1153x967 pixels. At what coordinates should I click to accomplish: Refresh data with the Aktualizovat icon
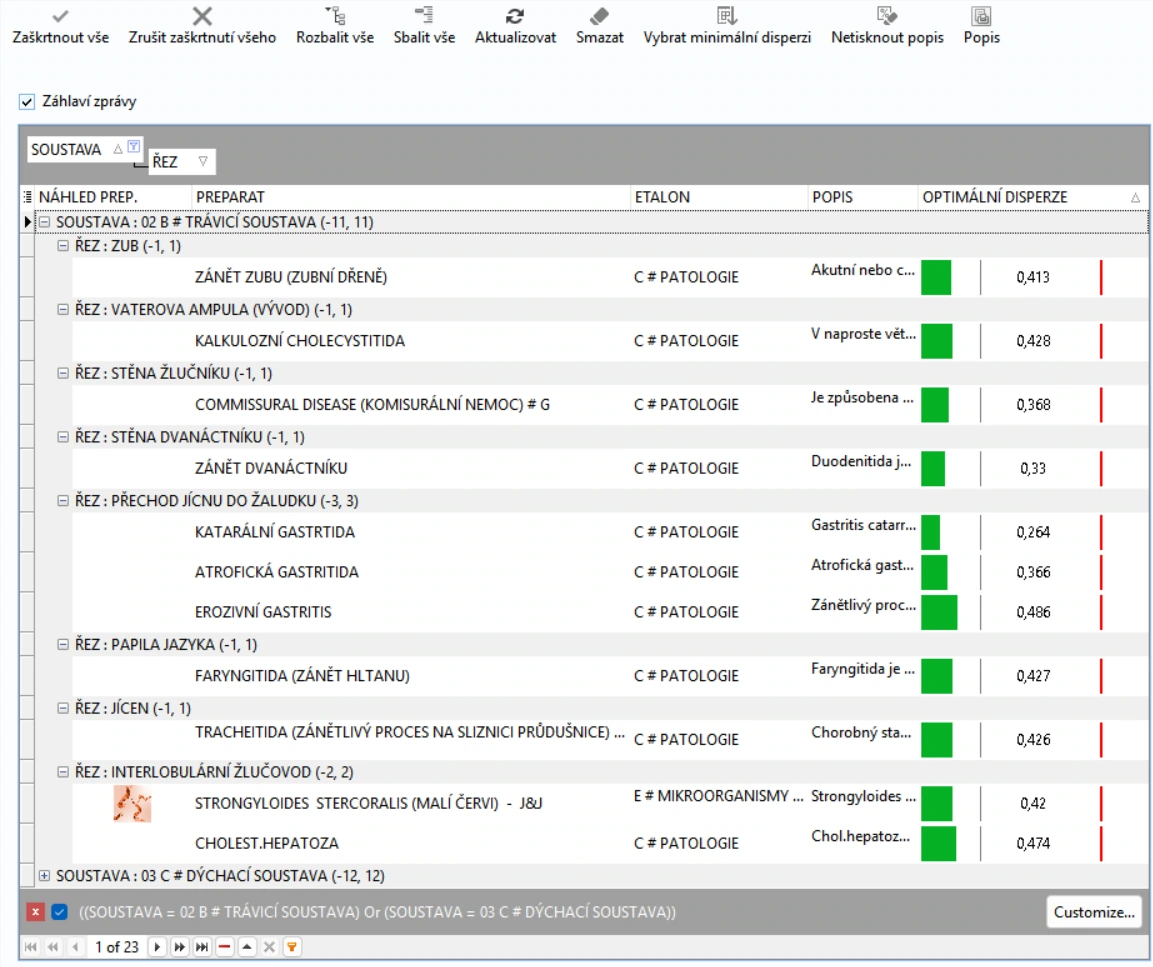click(x=515, y=15)
